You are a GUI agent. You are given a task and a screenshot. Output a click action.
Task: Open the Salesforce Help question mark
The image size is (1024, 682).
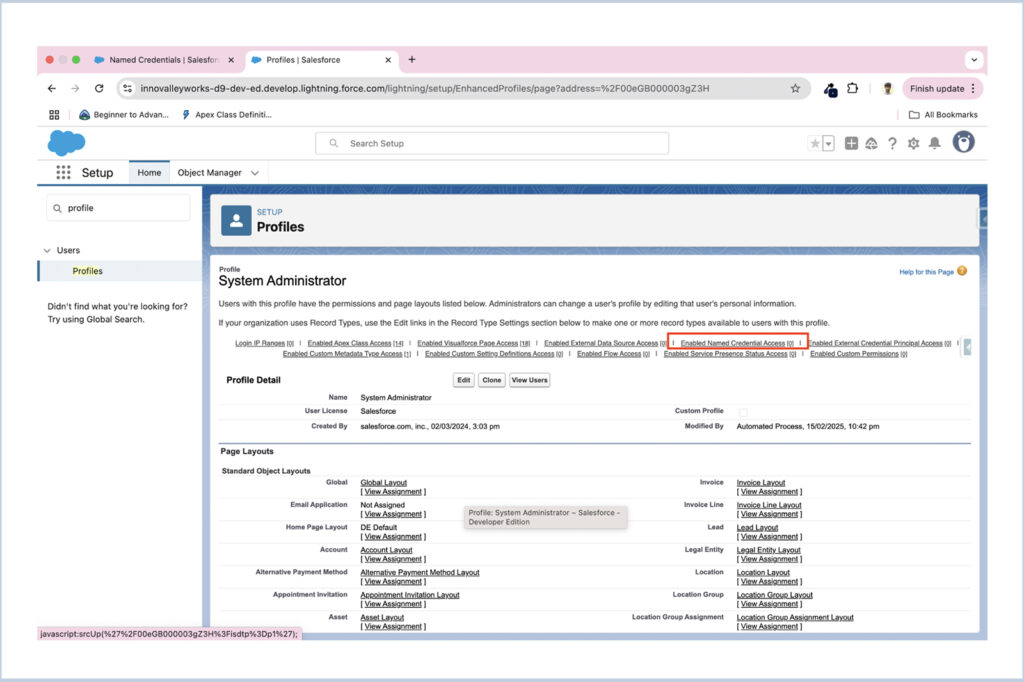(x=892, y=143)
